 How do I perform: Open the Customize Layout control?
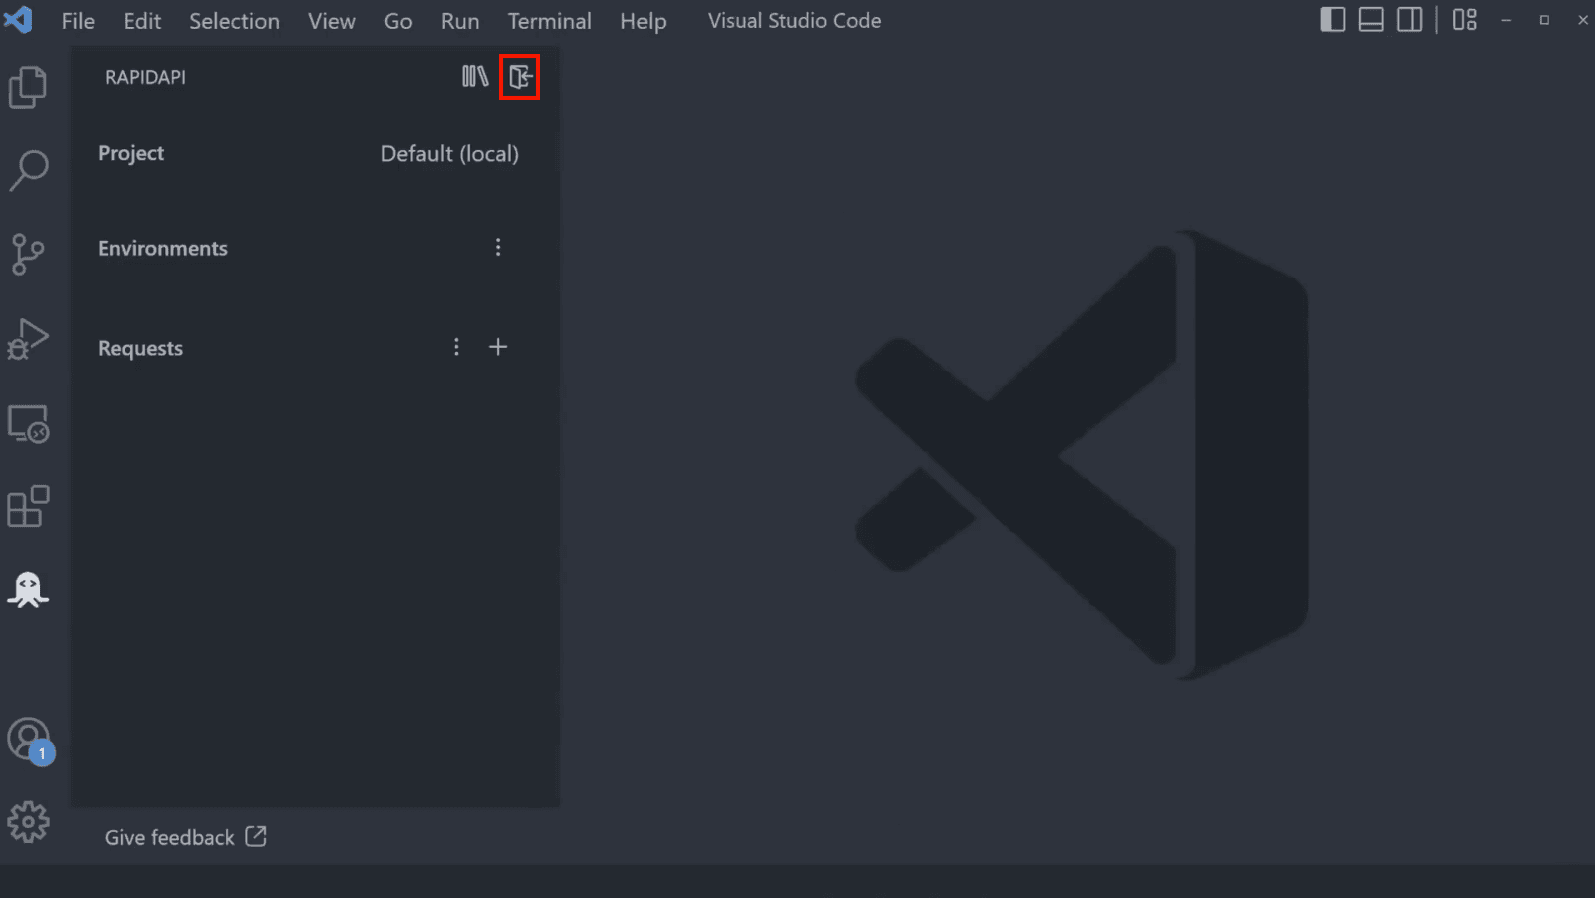coord(1465,20)
